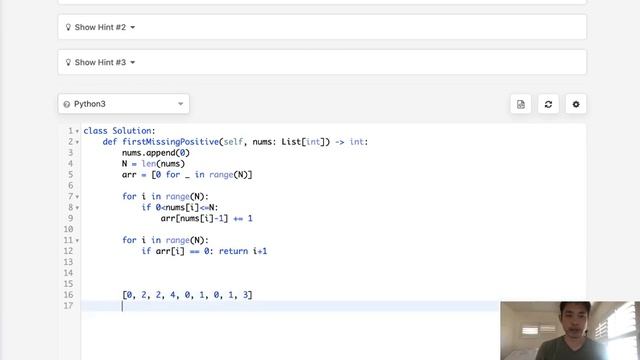Collapse code fold arrow on line 7
This screenshot has width=640, height=360.
[77, 197]
